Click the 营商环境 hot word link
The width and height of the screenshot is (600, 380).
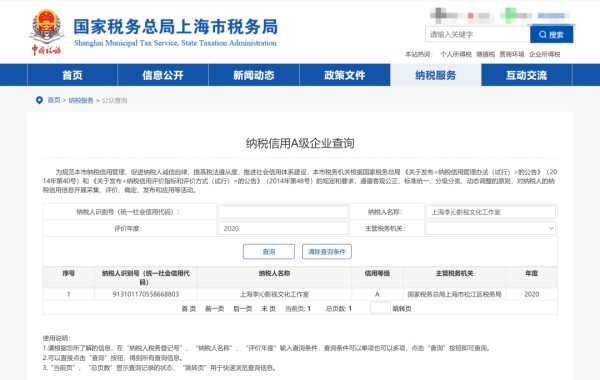coord(512,54)
